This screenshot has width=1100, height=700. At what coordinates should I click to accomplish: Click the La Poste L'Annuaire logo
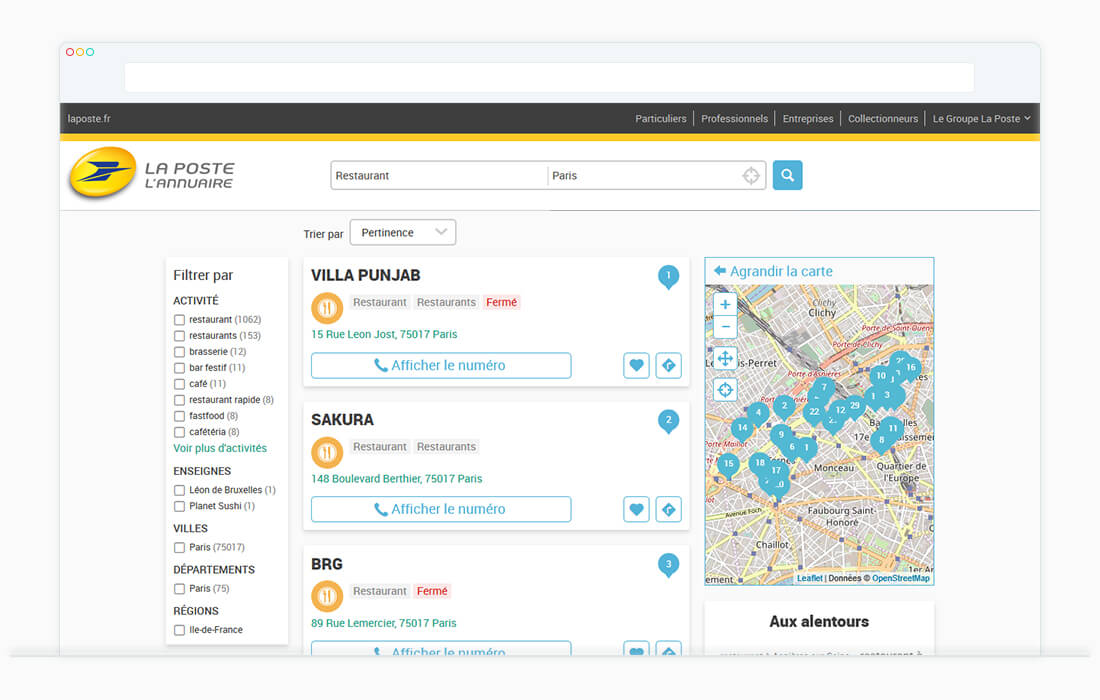[151, 174]
